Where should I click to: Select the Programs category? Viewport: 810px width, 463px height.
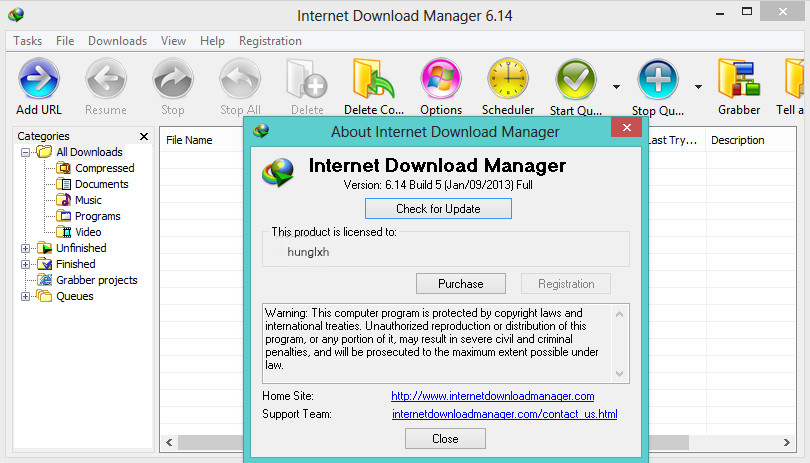(x=88, y=216)
